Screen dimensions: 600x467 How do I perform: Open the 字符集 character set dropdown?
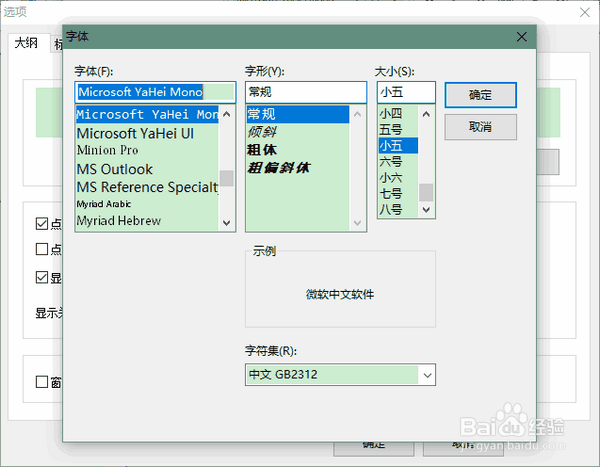pos(427,375)
